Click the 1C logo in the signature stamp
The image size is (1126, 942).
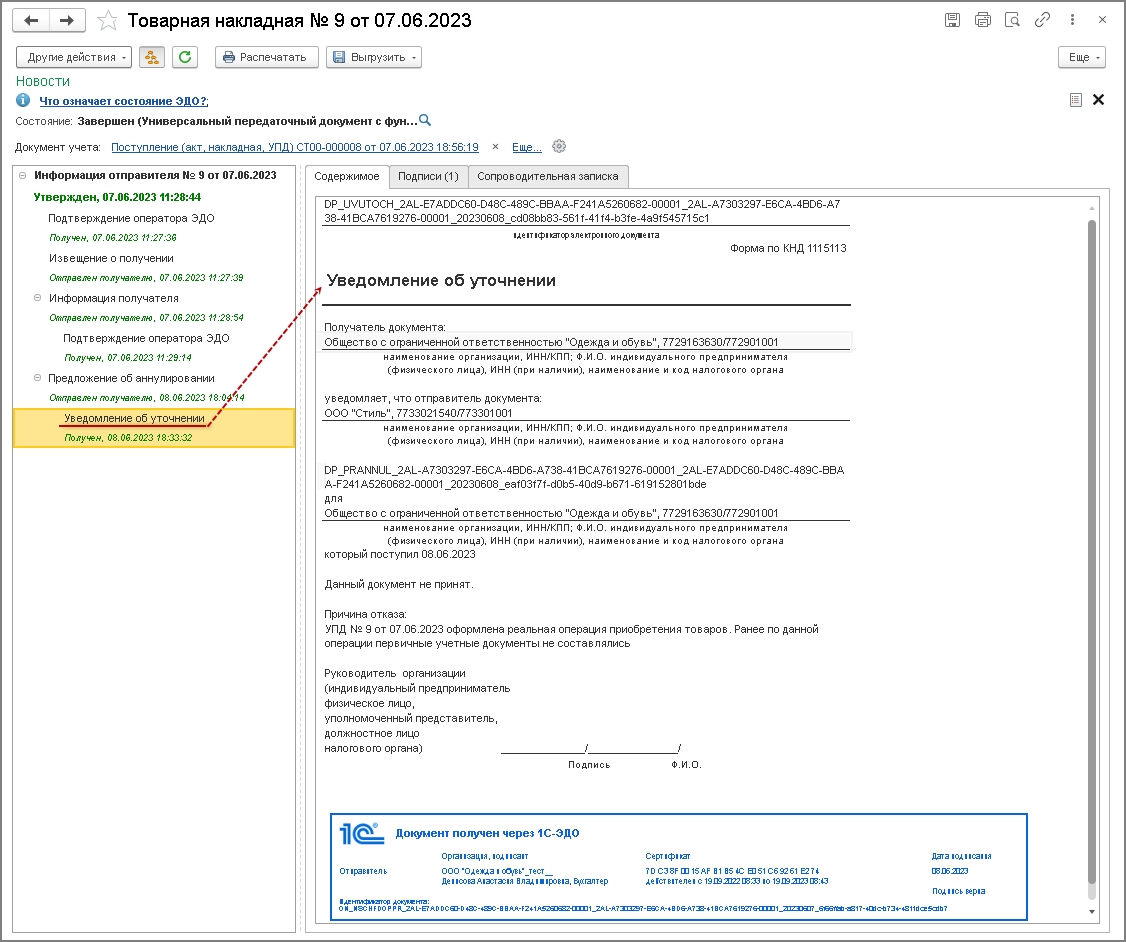pyautogui.click(x=362, y=833)
